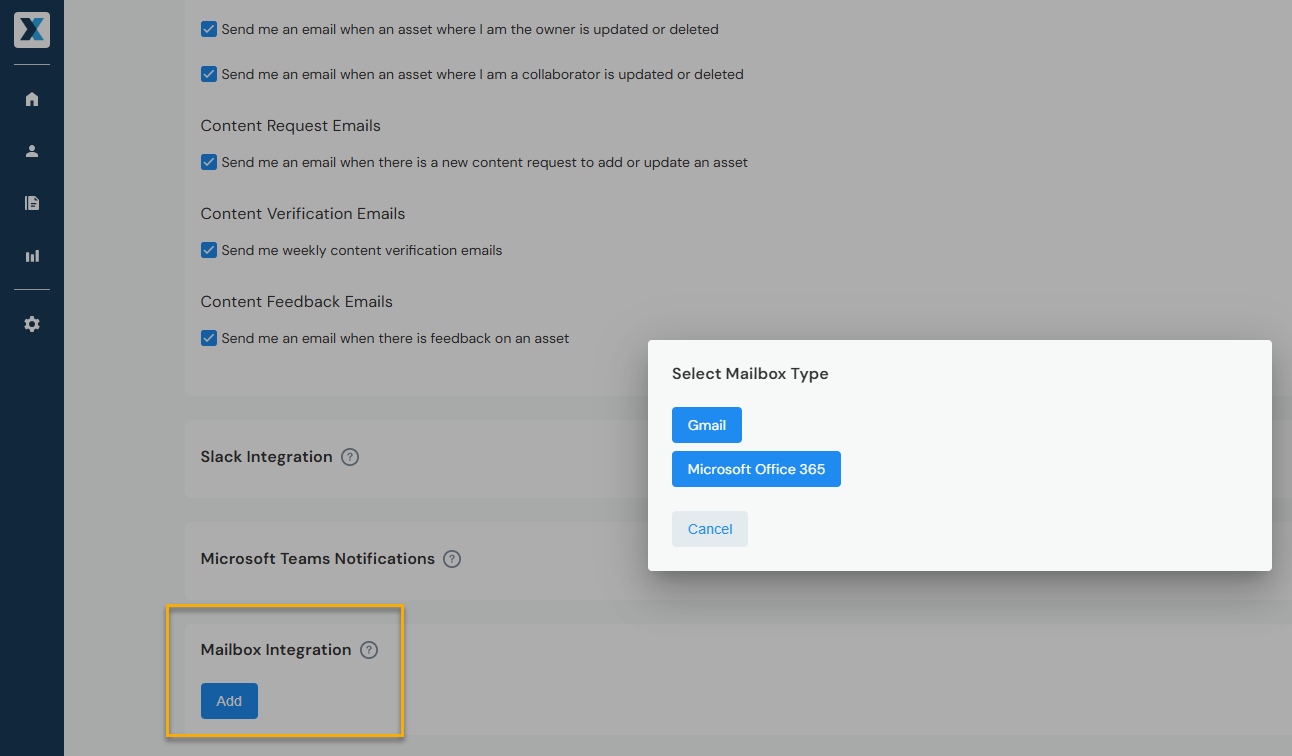Click the Content Verification Emails heading
The width and height of the screenshot is (1292, 756).
point(303,214)
